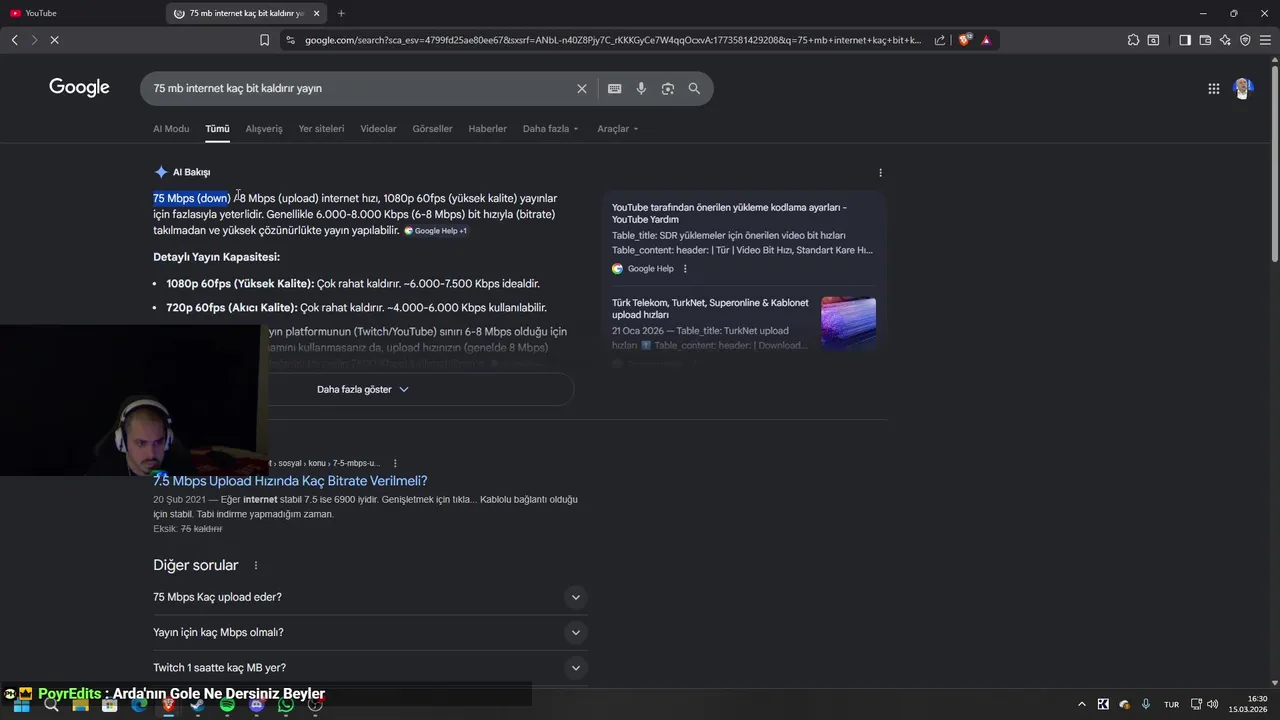Viewport: 1280px width, 720px height.
Task: Show hidden system tray icons
Action: pyautogui.click(x=1081, y=704)
